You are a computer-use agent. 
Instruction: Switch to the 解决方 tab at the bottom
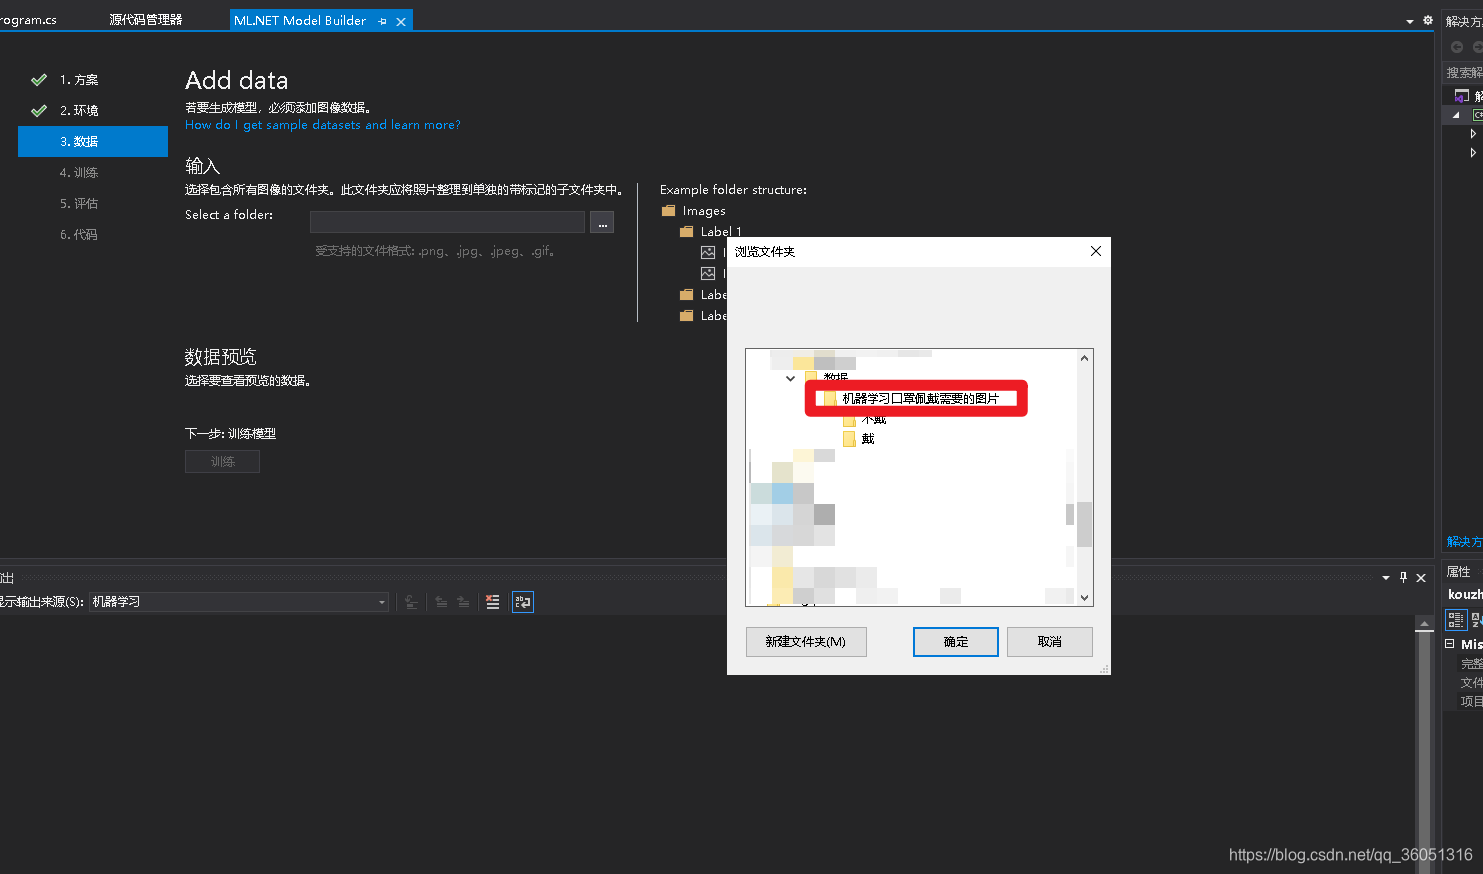pyautogui.click(x=1464, y=542)
